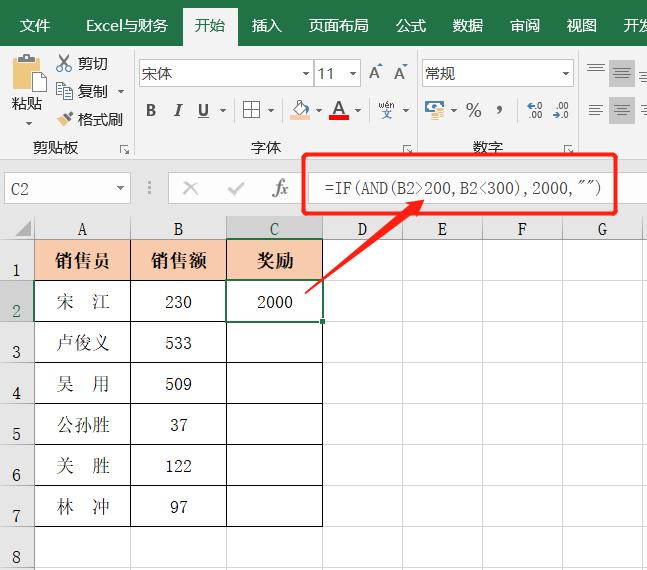Click the center horizontally icon
647x570 pixels.
622,110
